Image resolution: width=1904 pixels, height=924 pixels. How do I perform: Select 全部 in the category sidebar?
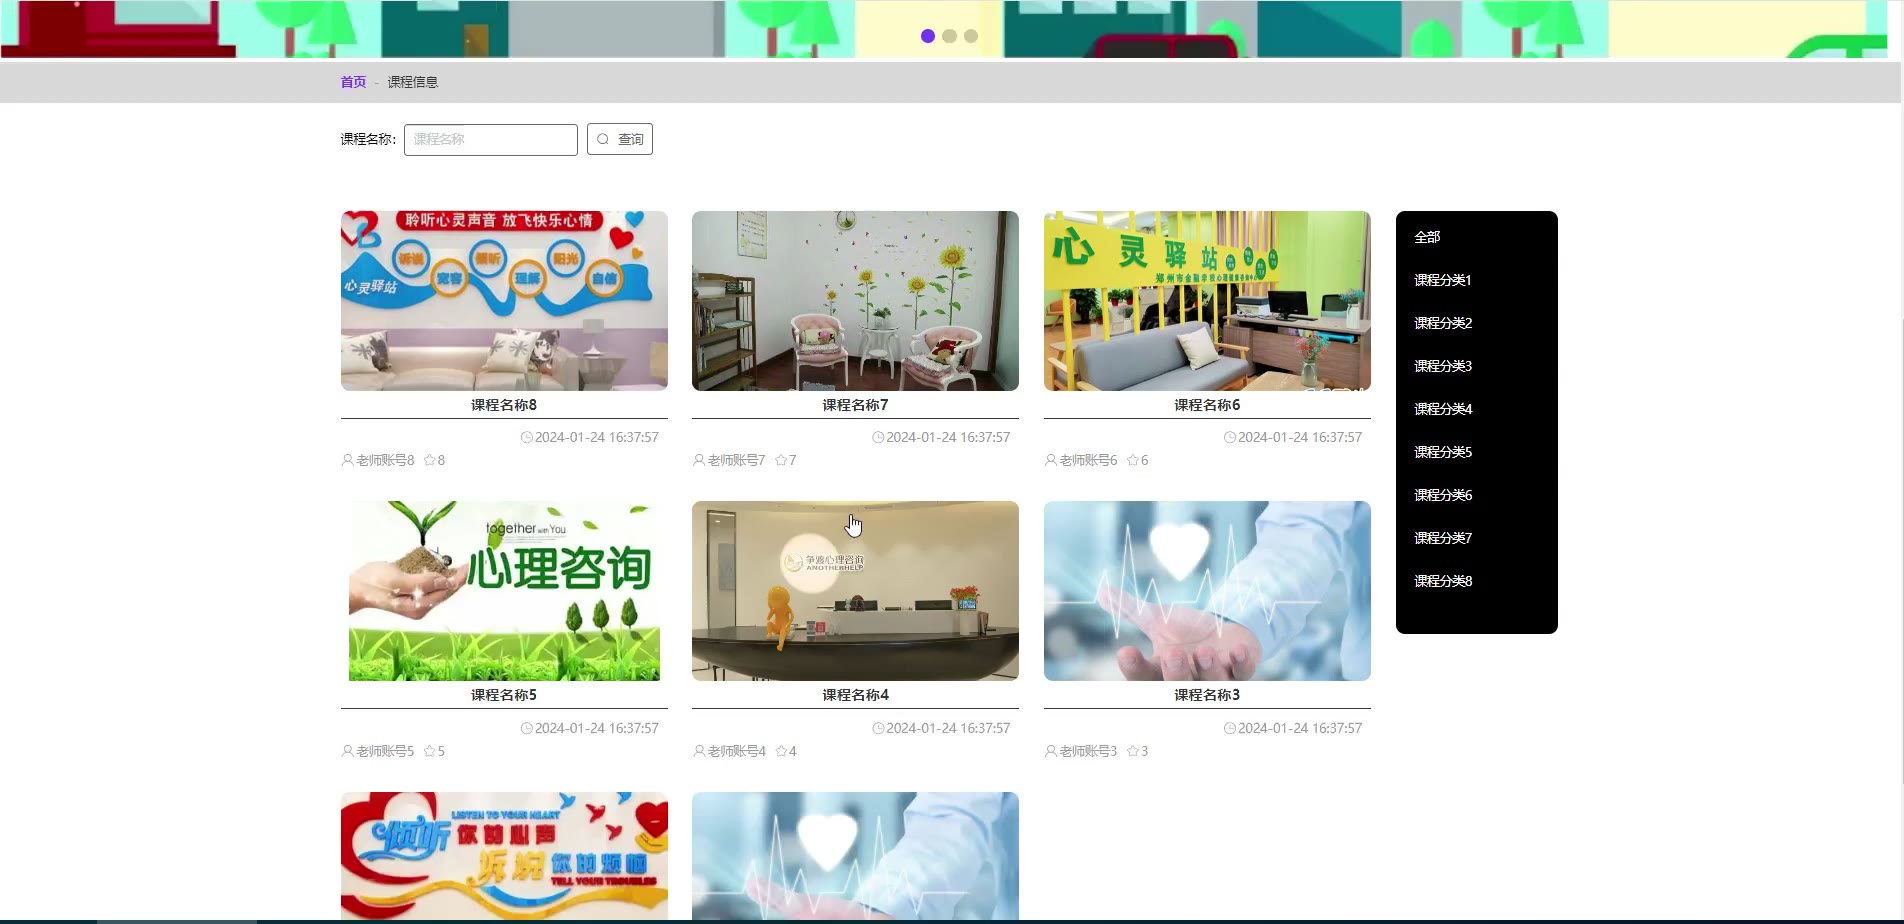[x=1427, y=237]
